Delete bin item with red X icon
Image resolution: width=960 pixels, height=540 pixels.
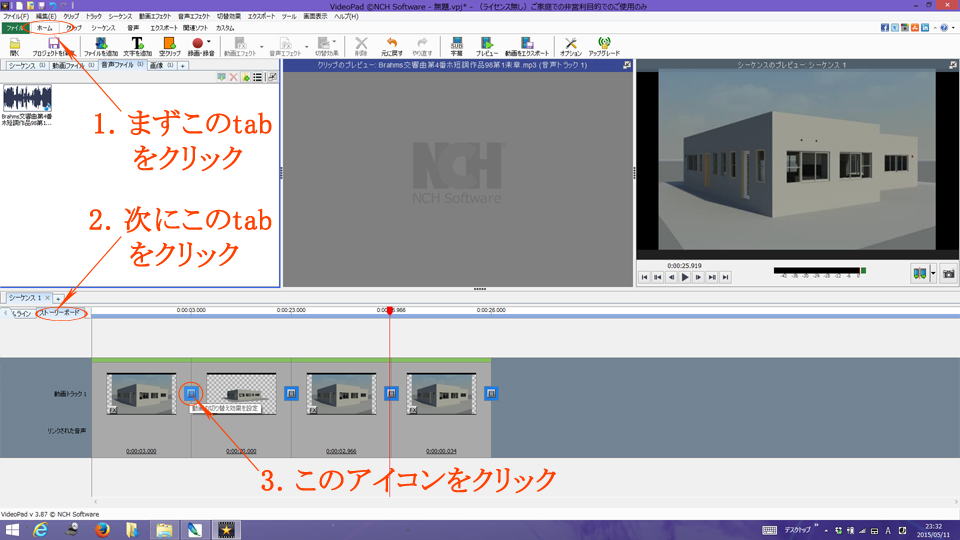coord(233,77)
